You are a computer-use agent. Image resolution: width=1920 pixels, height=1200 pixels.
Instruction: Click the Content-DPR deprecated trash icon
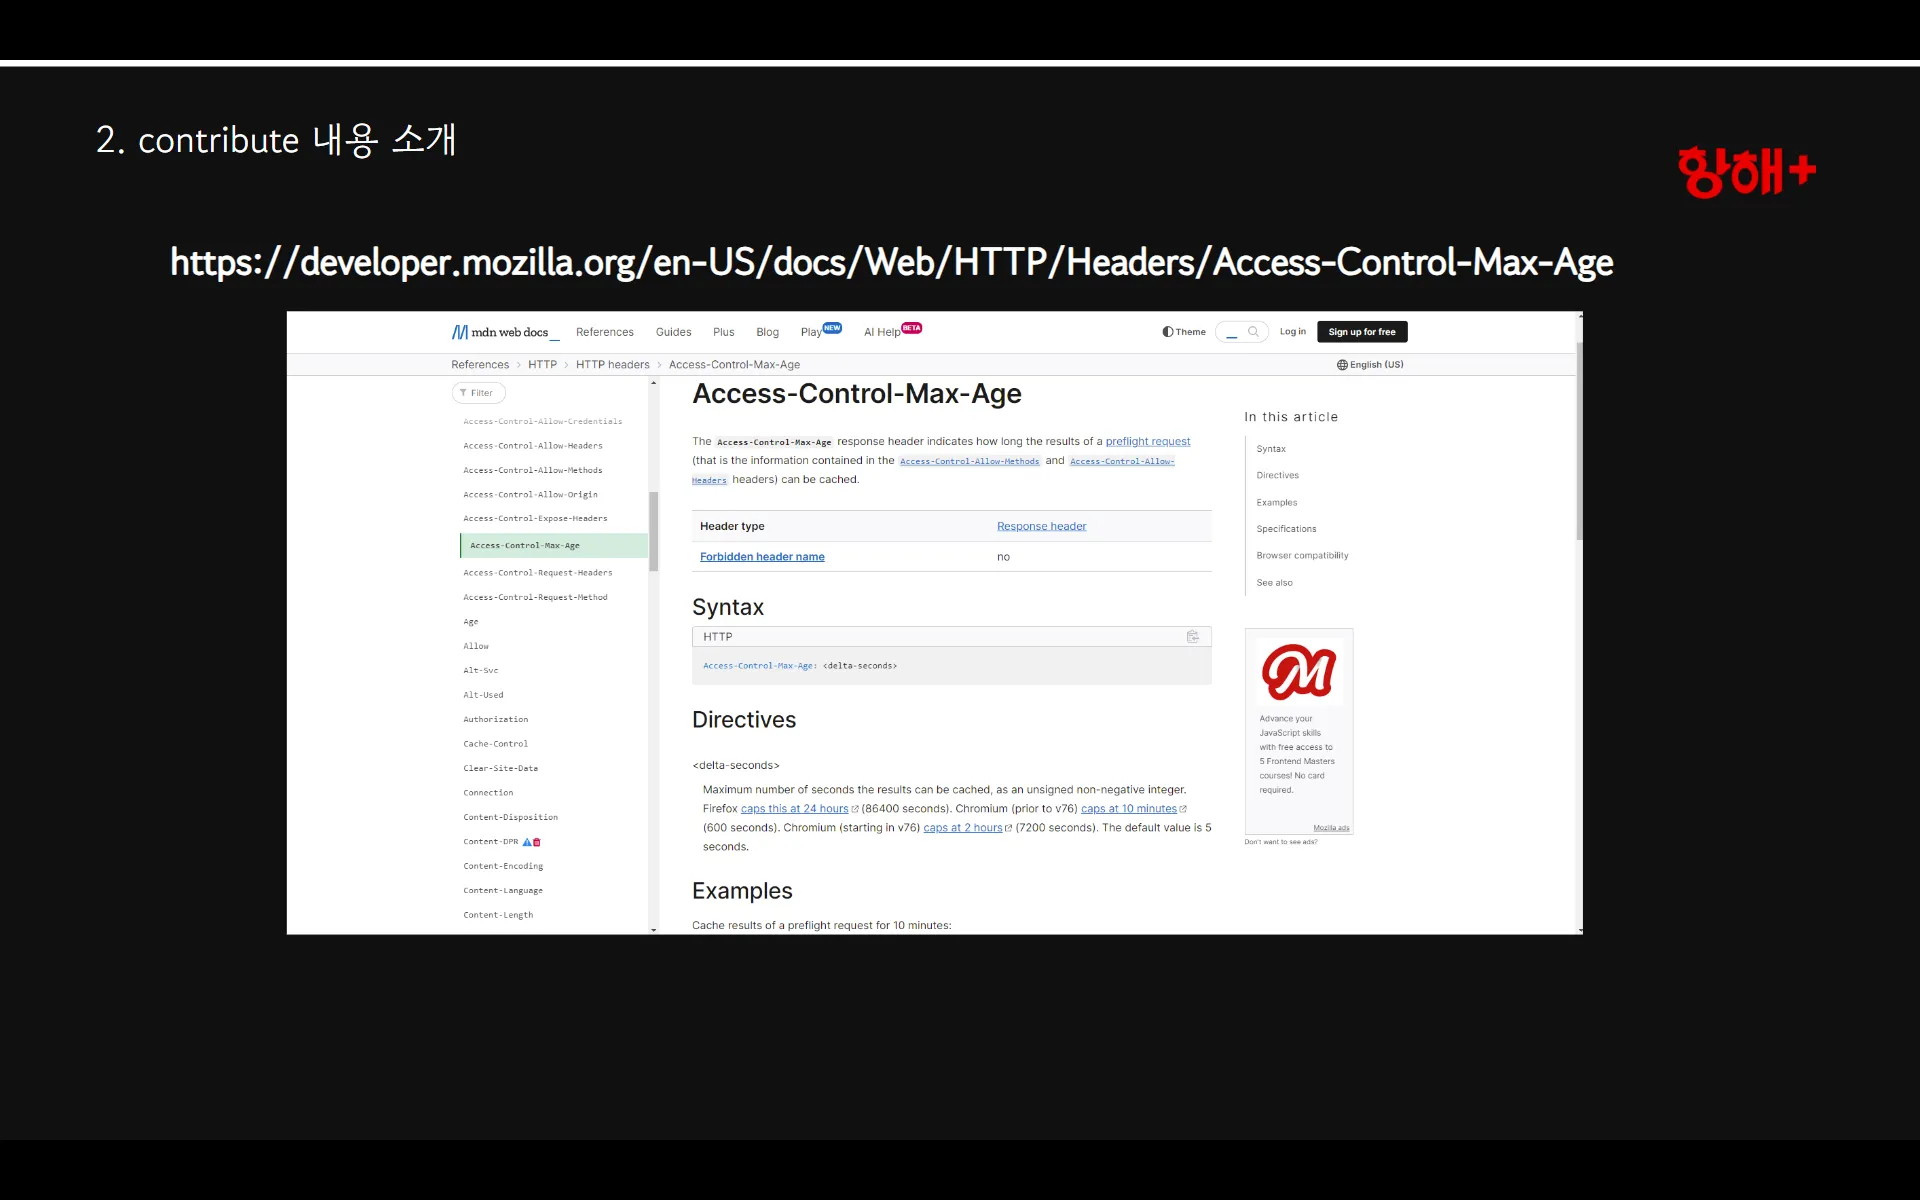coord(537,842)
